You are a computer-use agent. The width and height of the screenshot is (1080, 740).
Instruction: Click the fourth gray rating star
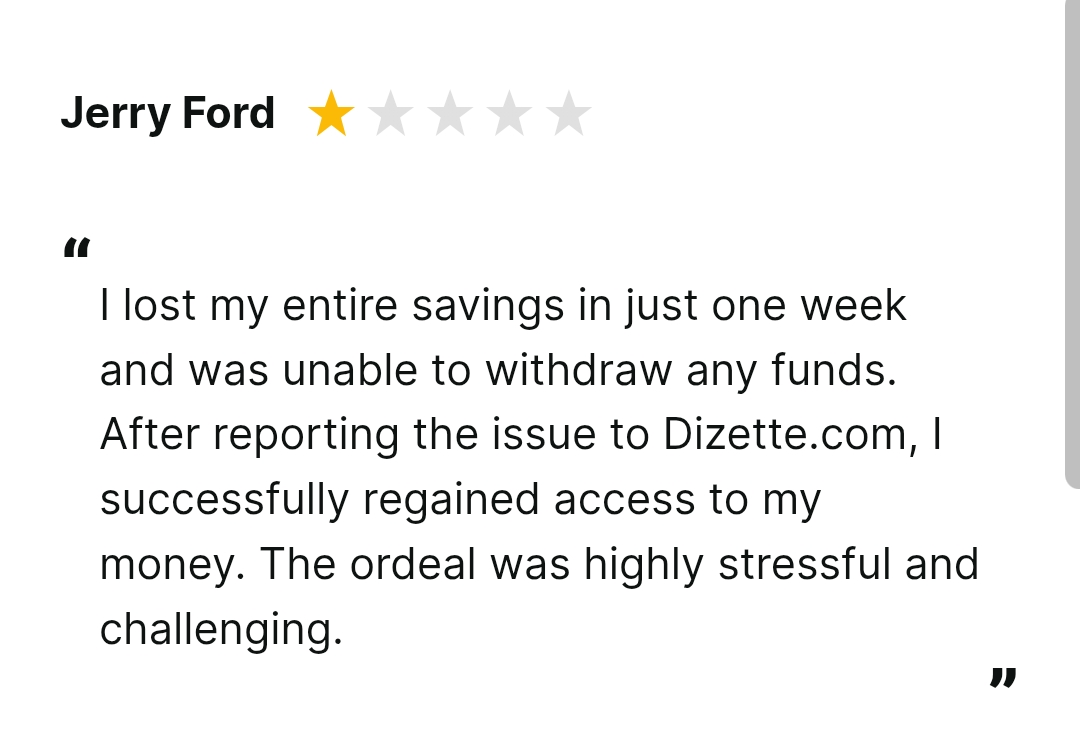[x=509, y=113]
